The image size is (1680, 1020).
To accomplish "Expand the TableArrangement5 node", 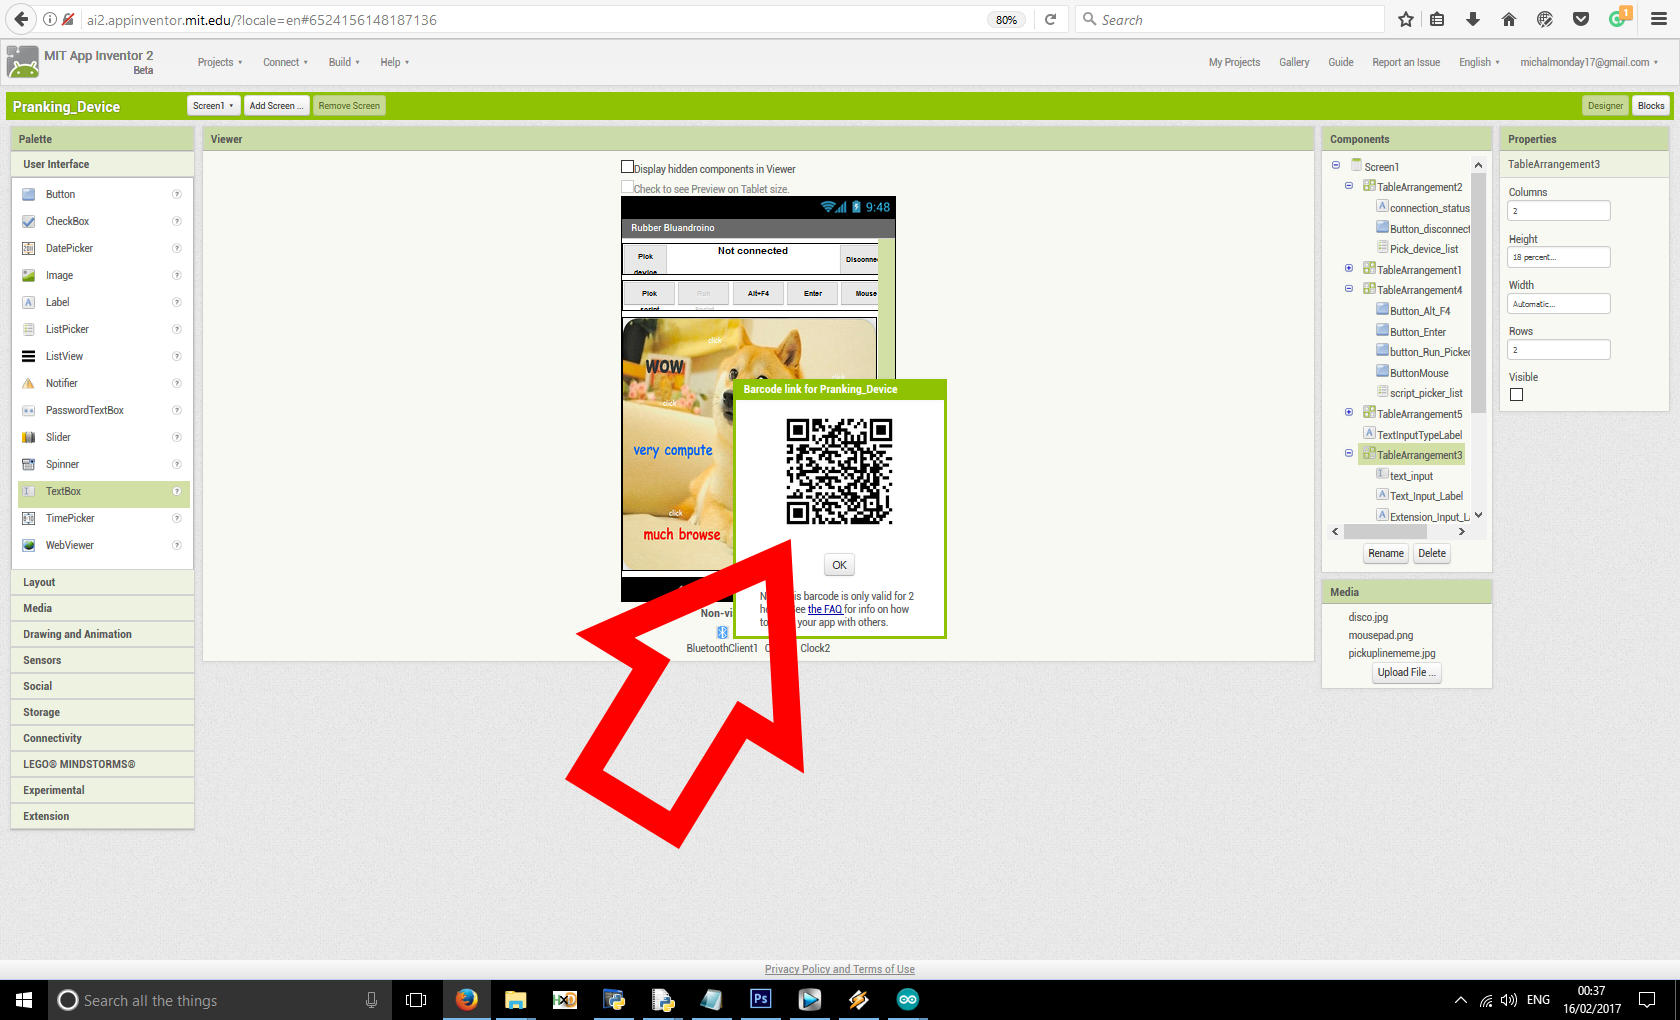I will click(x=1349, y=413).
